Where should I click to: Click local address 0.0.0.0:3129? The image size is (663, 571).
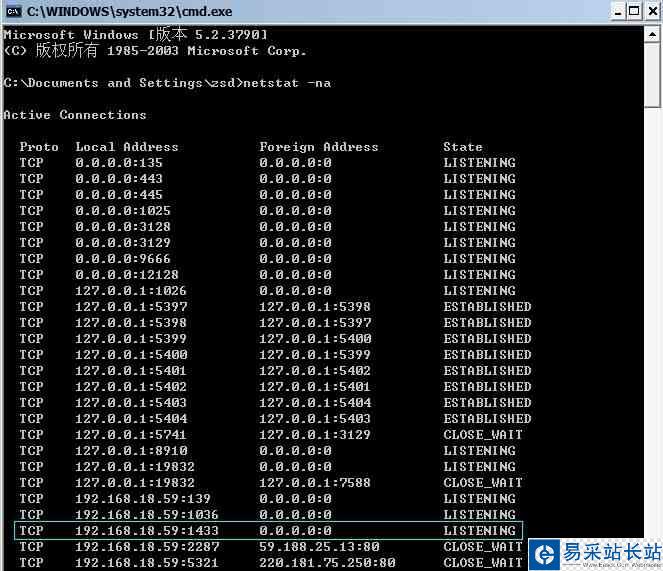(123, 243)
